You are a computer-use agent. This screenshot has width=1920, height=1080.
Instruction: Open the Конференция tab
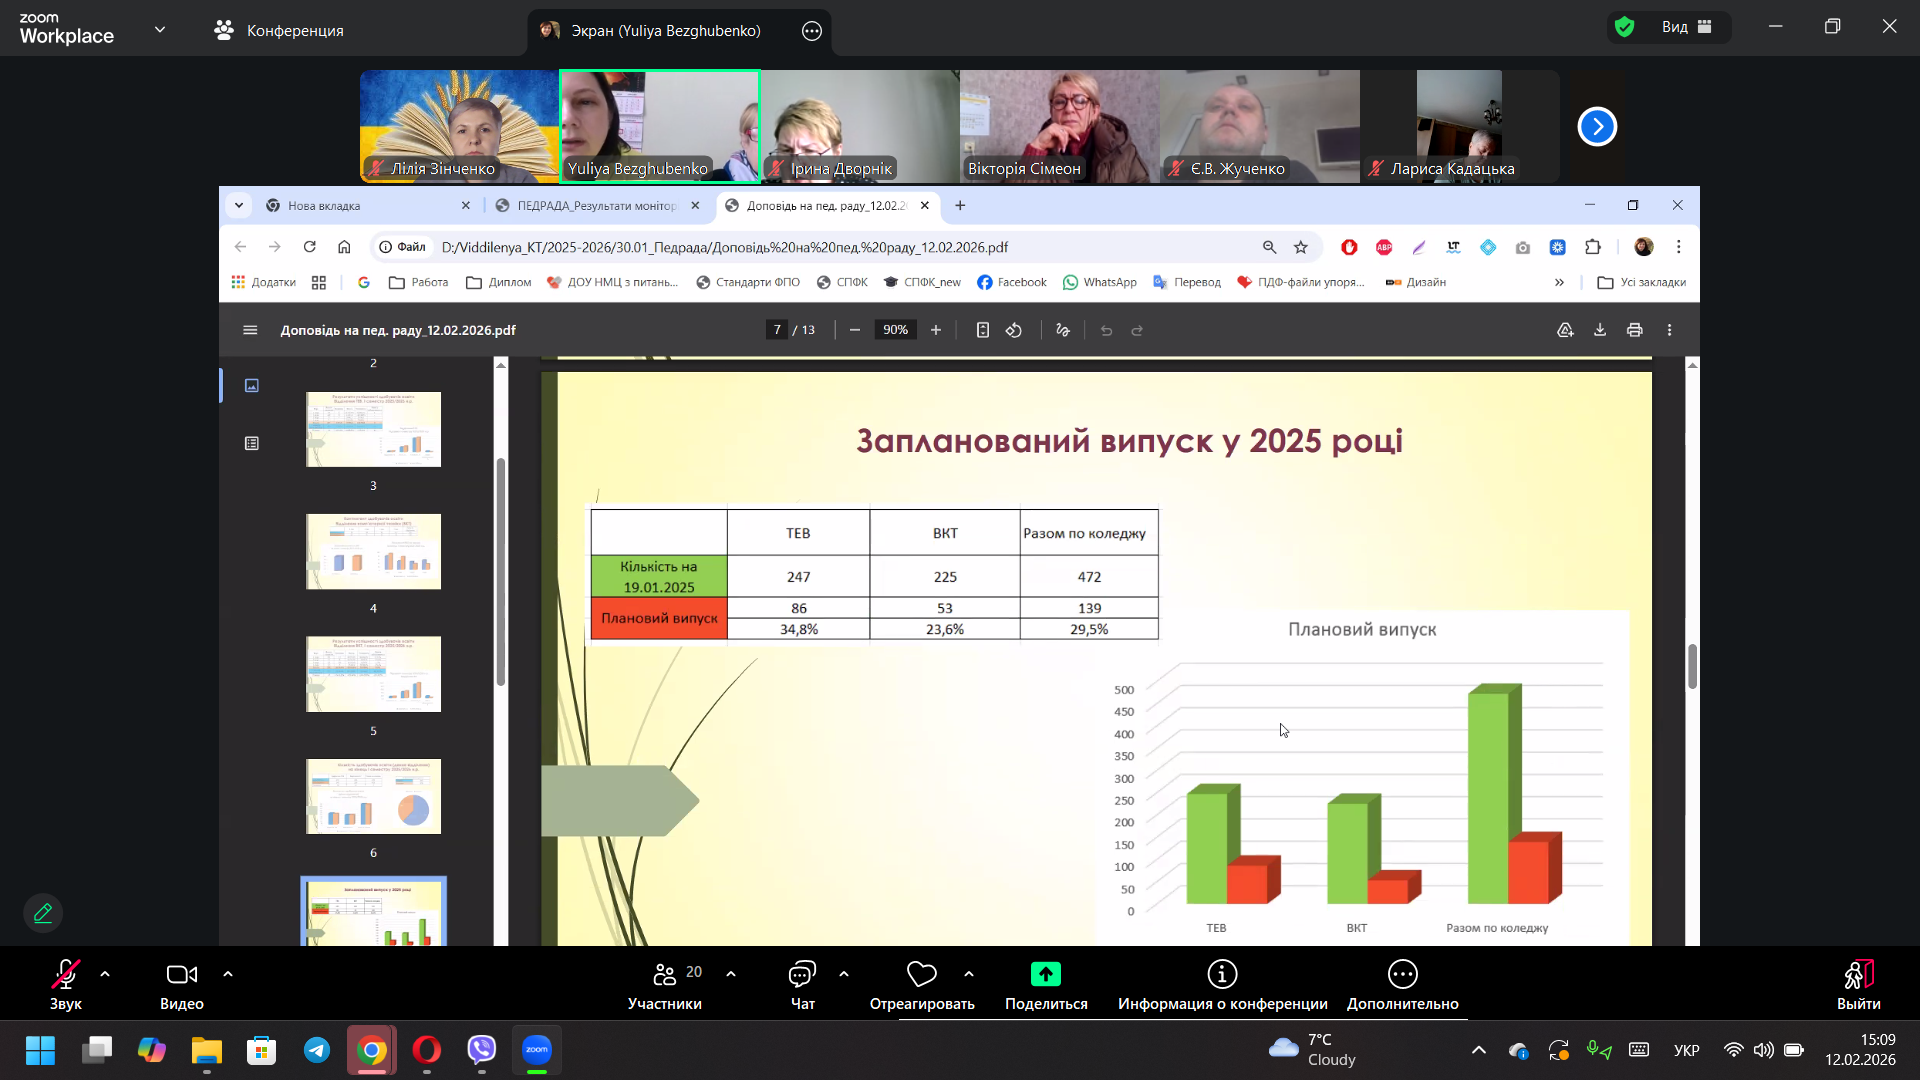point(279,31)
